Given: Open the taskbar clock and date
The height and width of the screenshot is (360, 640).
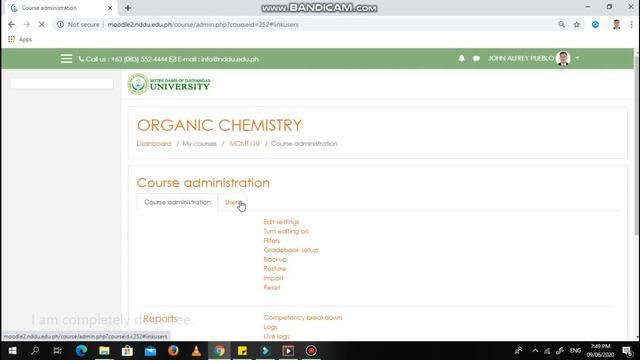Looking at the screenshot, I should [x=600, y=351].
